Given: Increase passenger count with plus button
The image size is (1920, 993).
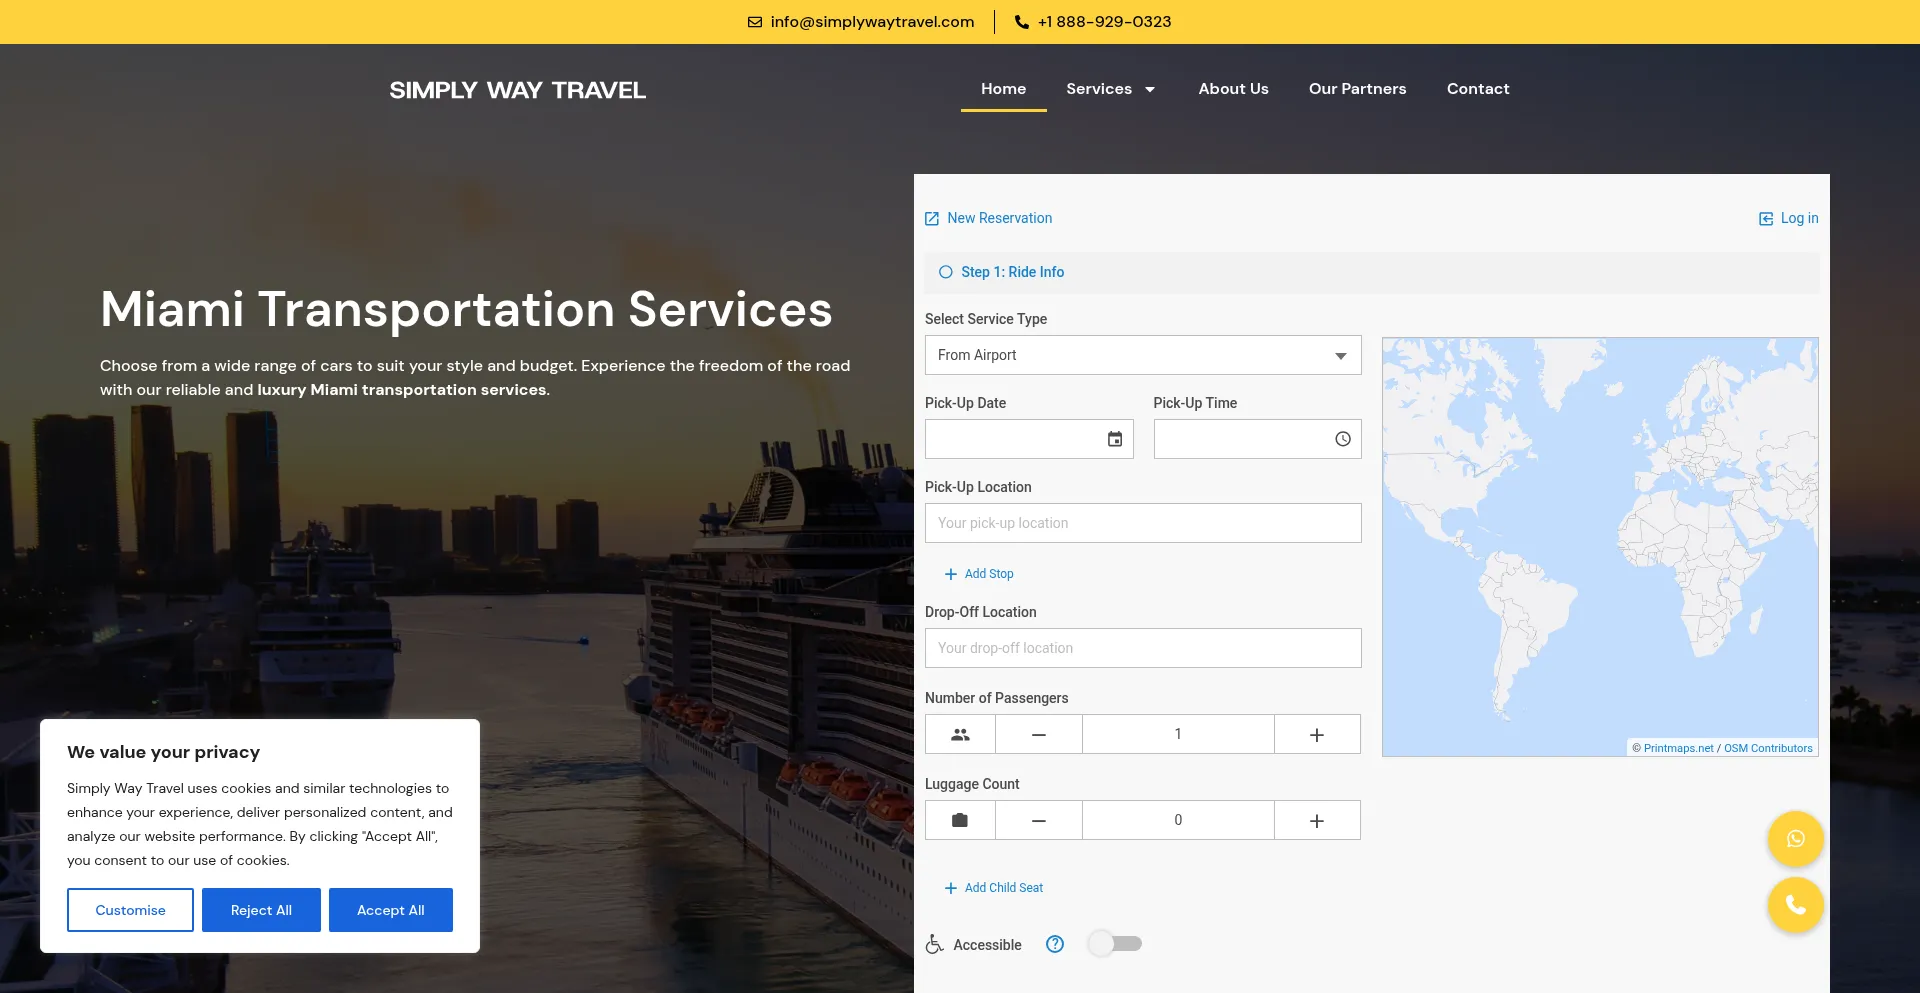Looking at the screenshot, I should [x=1316, y=735].
